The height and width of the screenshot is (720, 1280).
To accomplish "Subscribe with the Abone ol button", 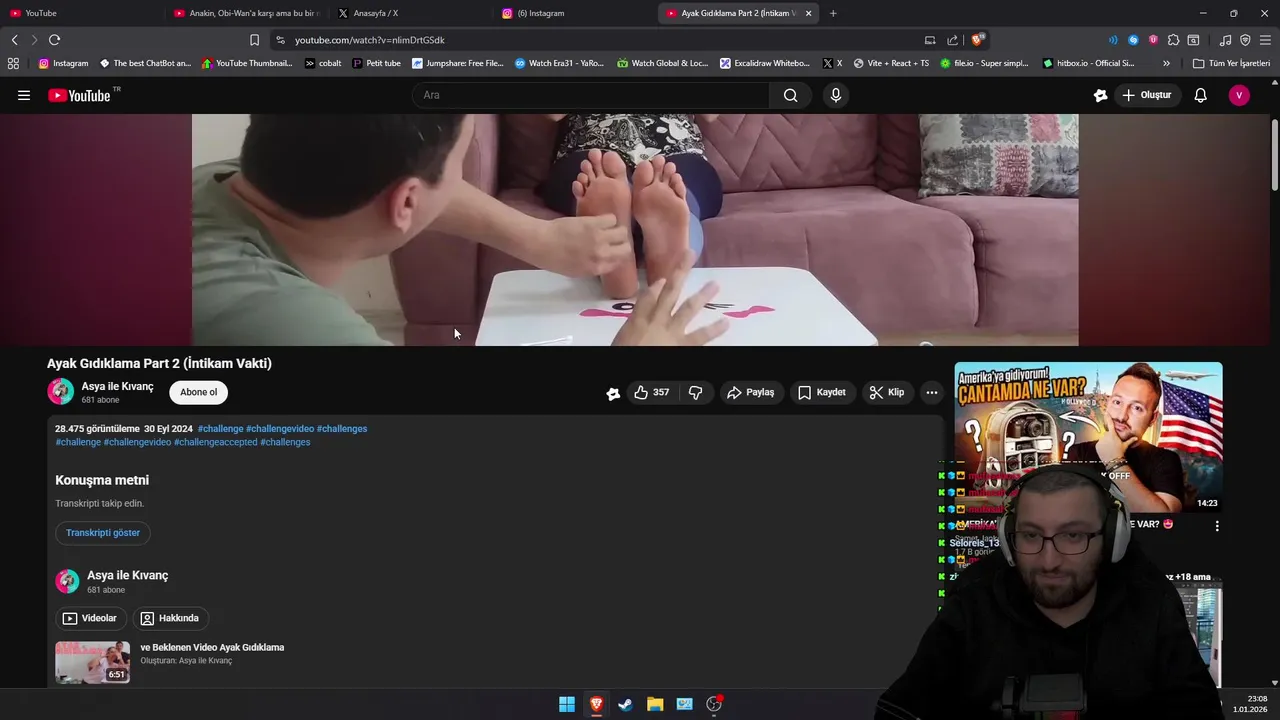I will point(198,392).
